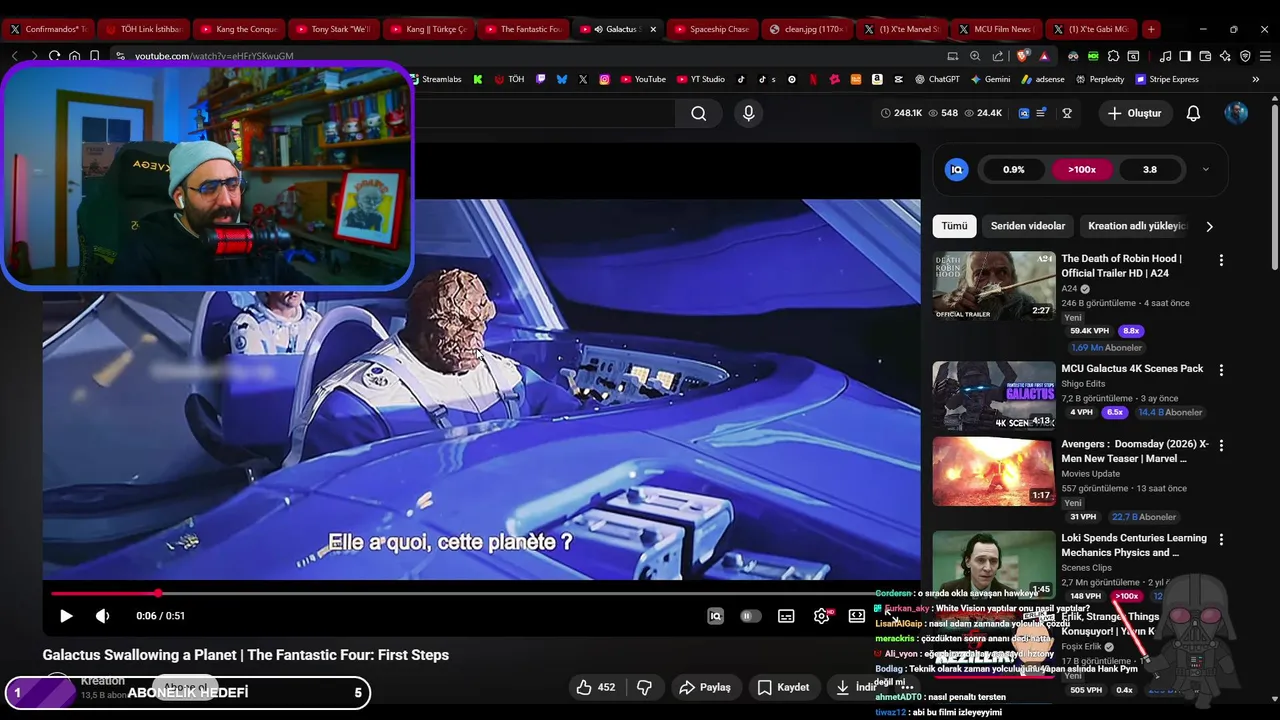Open the browser hamburger menu

click(x=1265, y=56)
